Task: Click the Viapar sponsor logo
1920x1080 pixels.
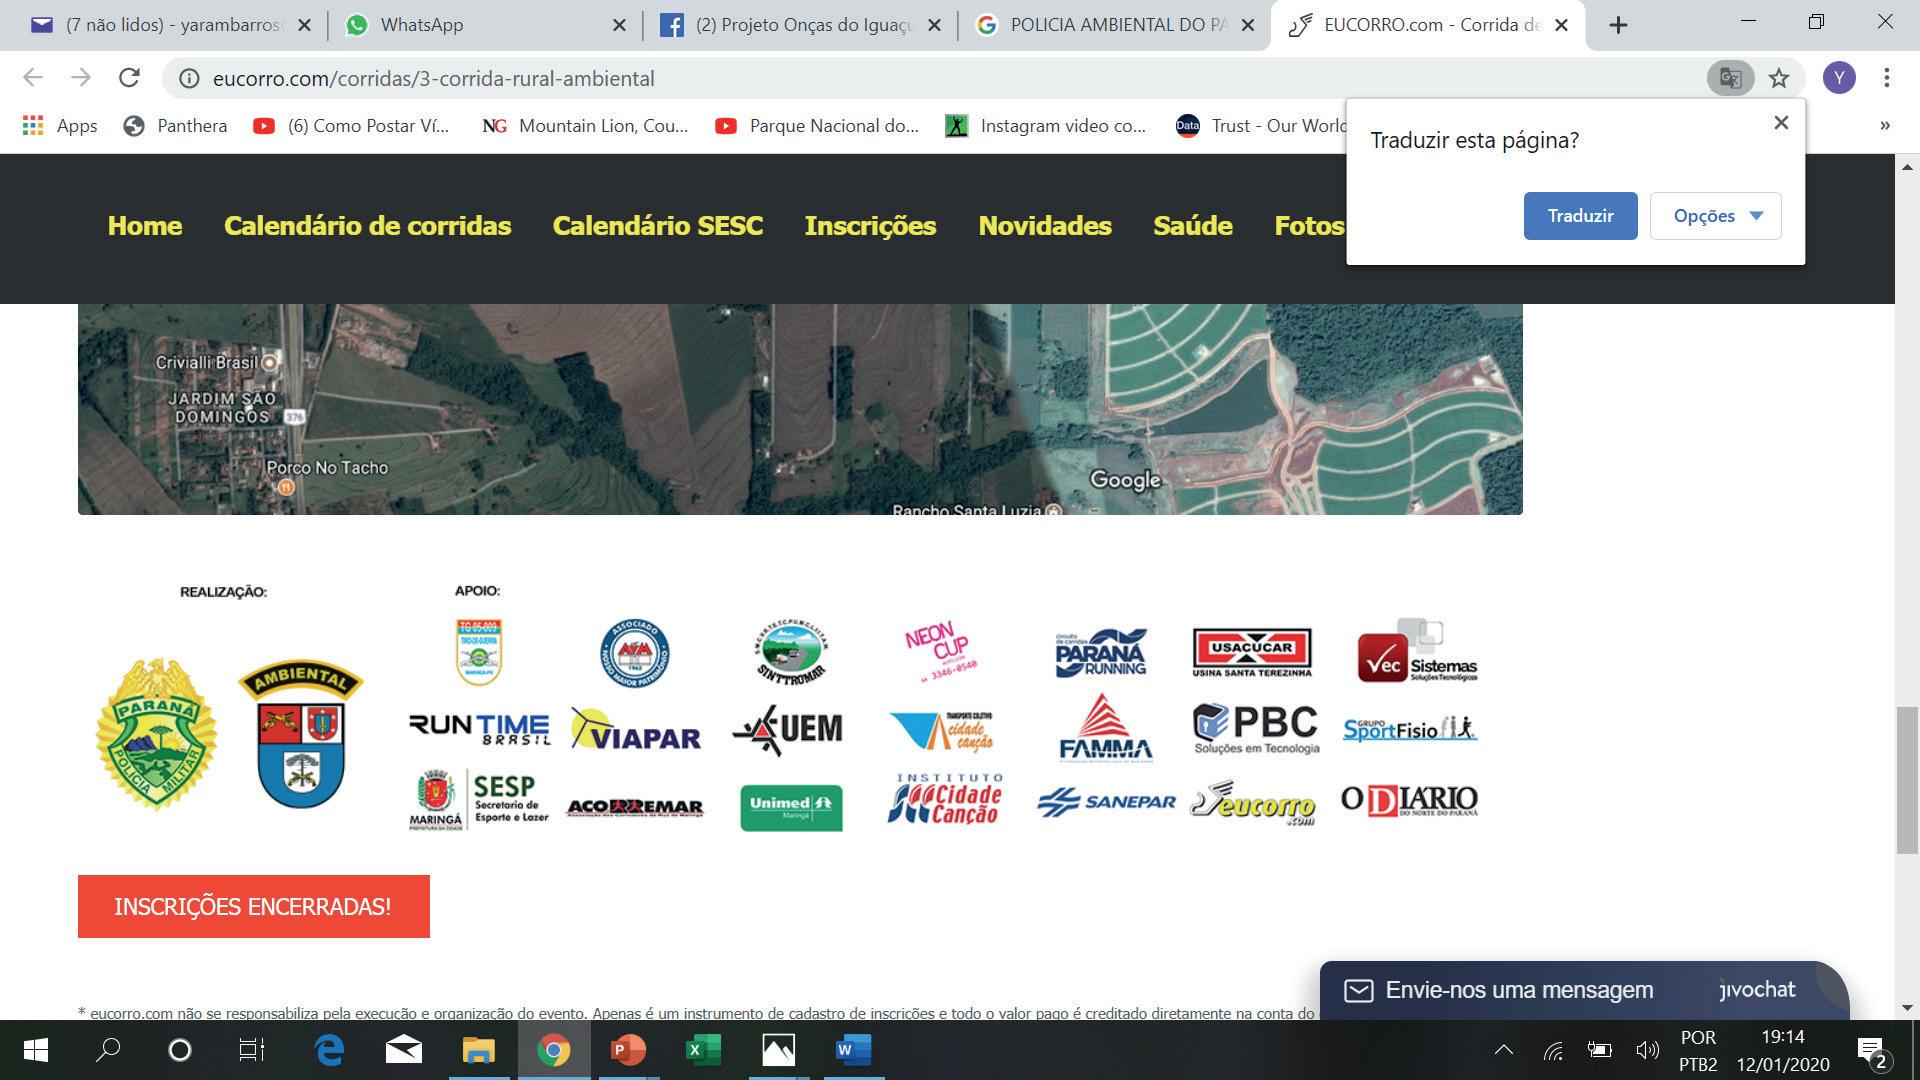Action: click(636, 730)
